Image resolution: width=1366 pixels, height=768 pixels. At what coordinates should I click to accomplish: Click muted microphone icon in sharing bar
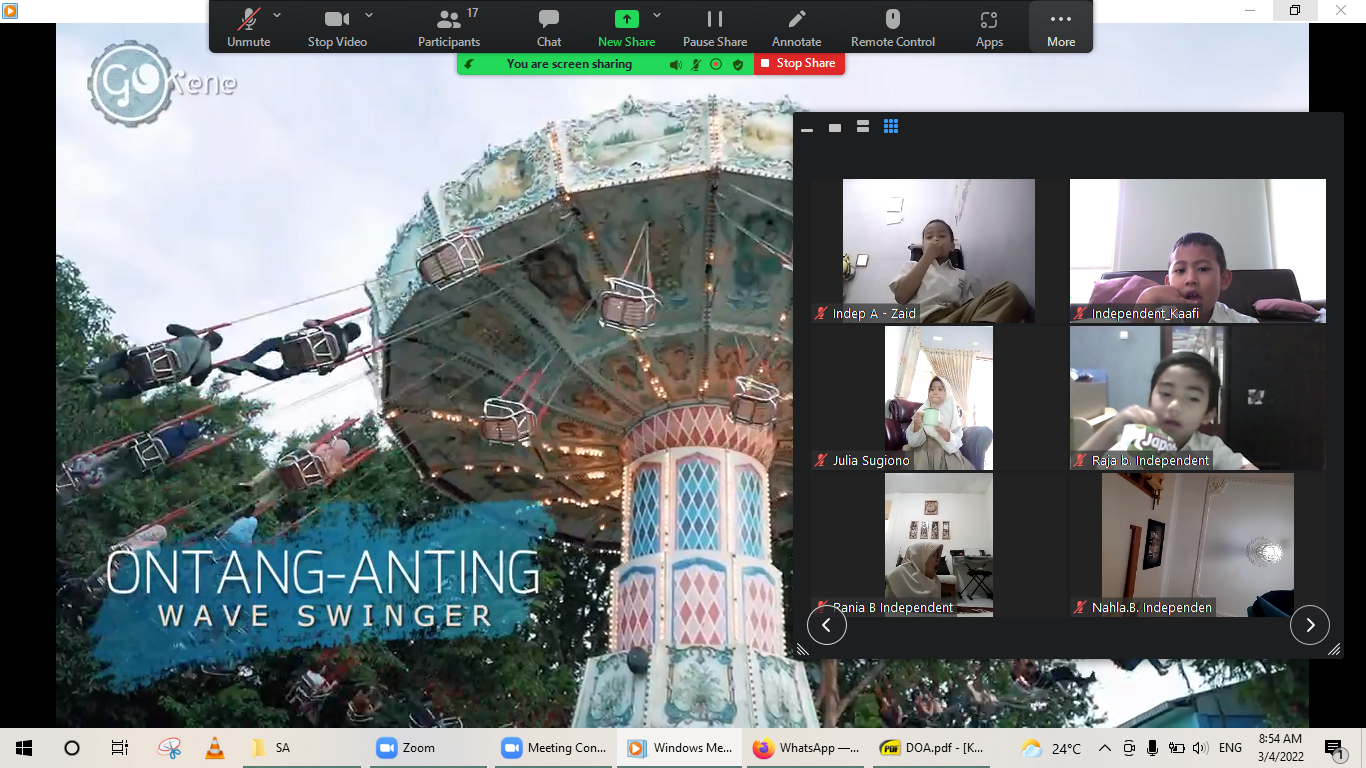point(696,64)
